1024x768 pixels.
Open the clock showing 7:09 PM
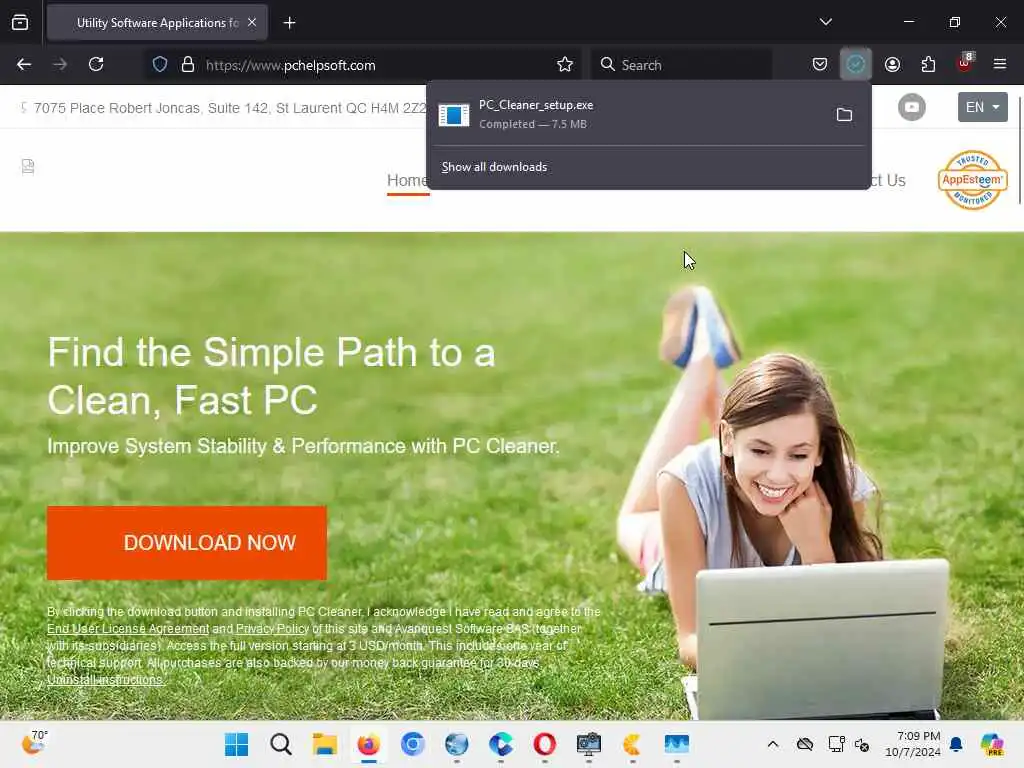click(x=912, y=744)
